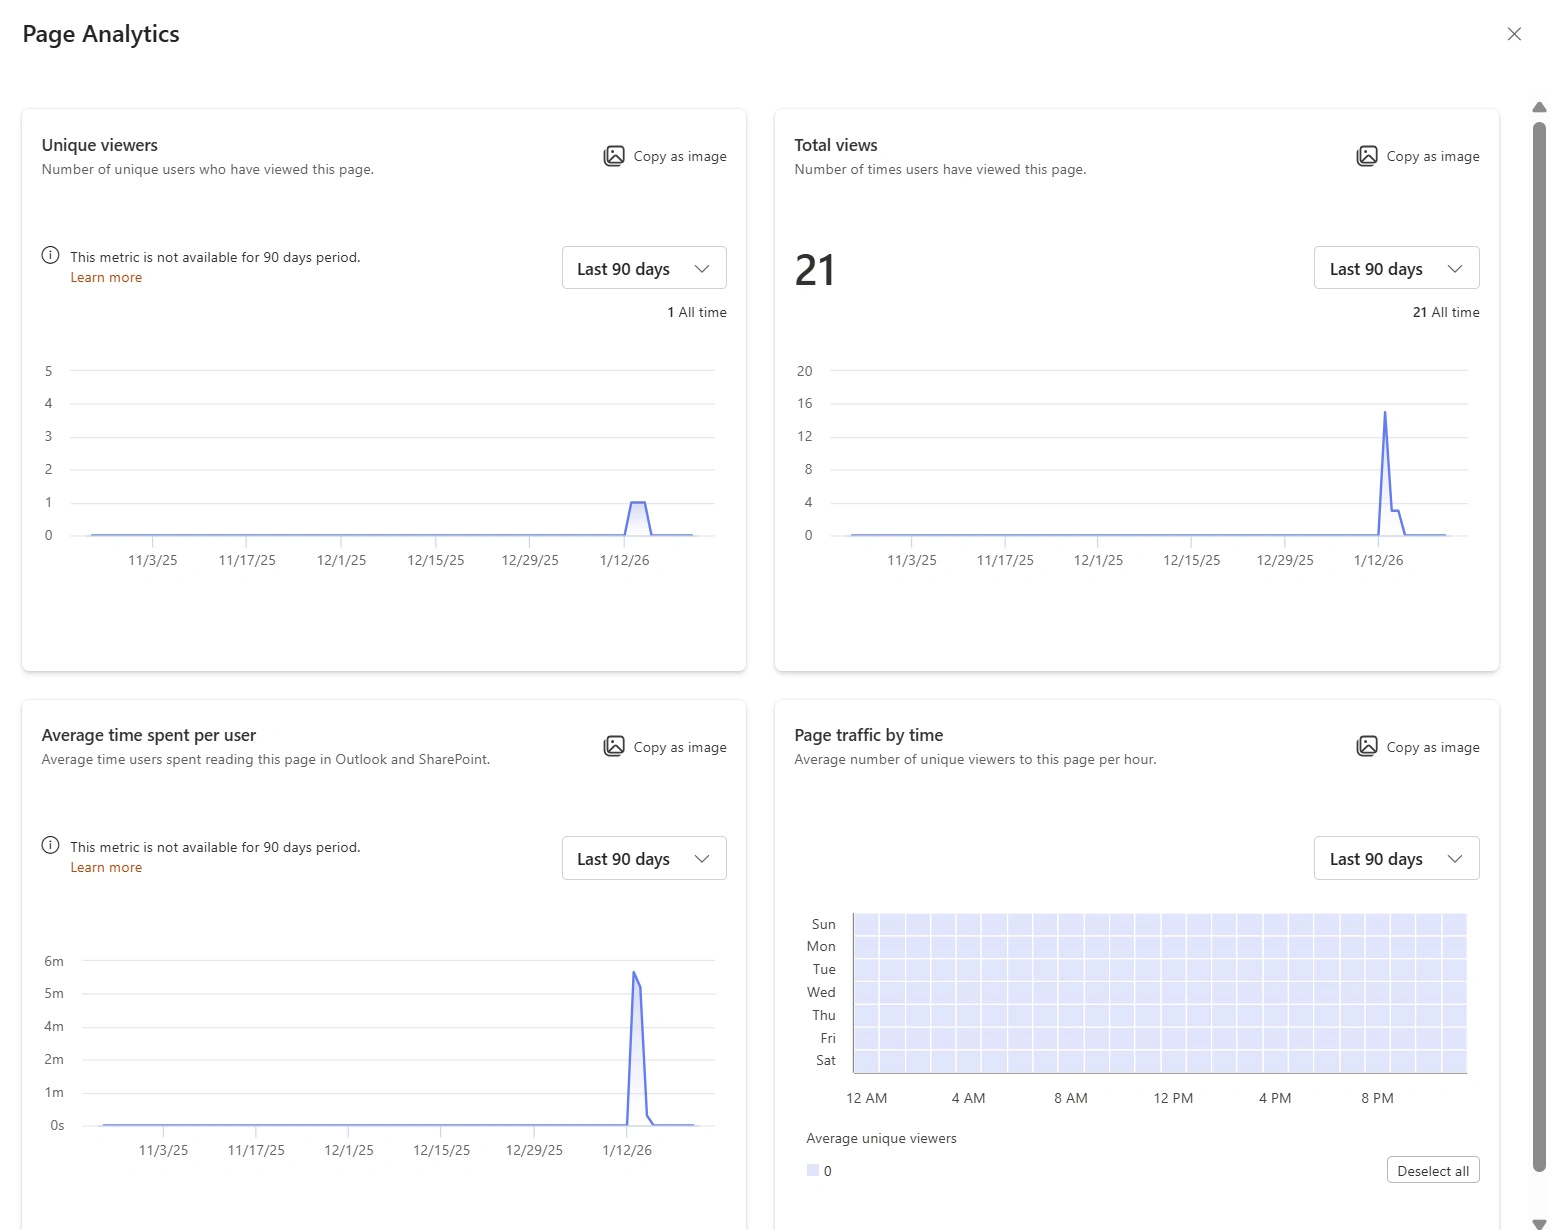Open Learn more link under Unique viewers
The width and height of the screenshot is (1550, 1230).
point(106,278)
